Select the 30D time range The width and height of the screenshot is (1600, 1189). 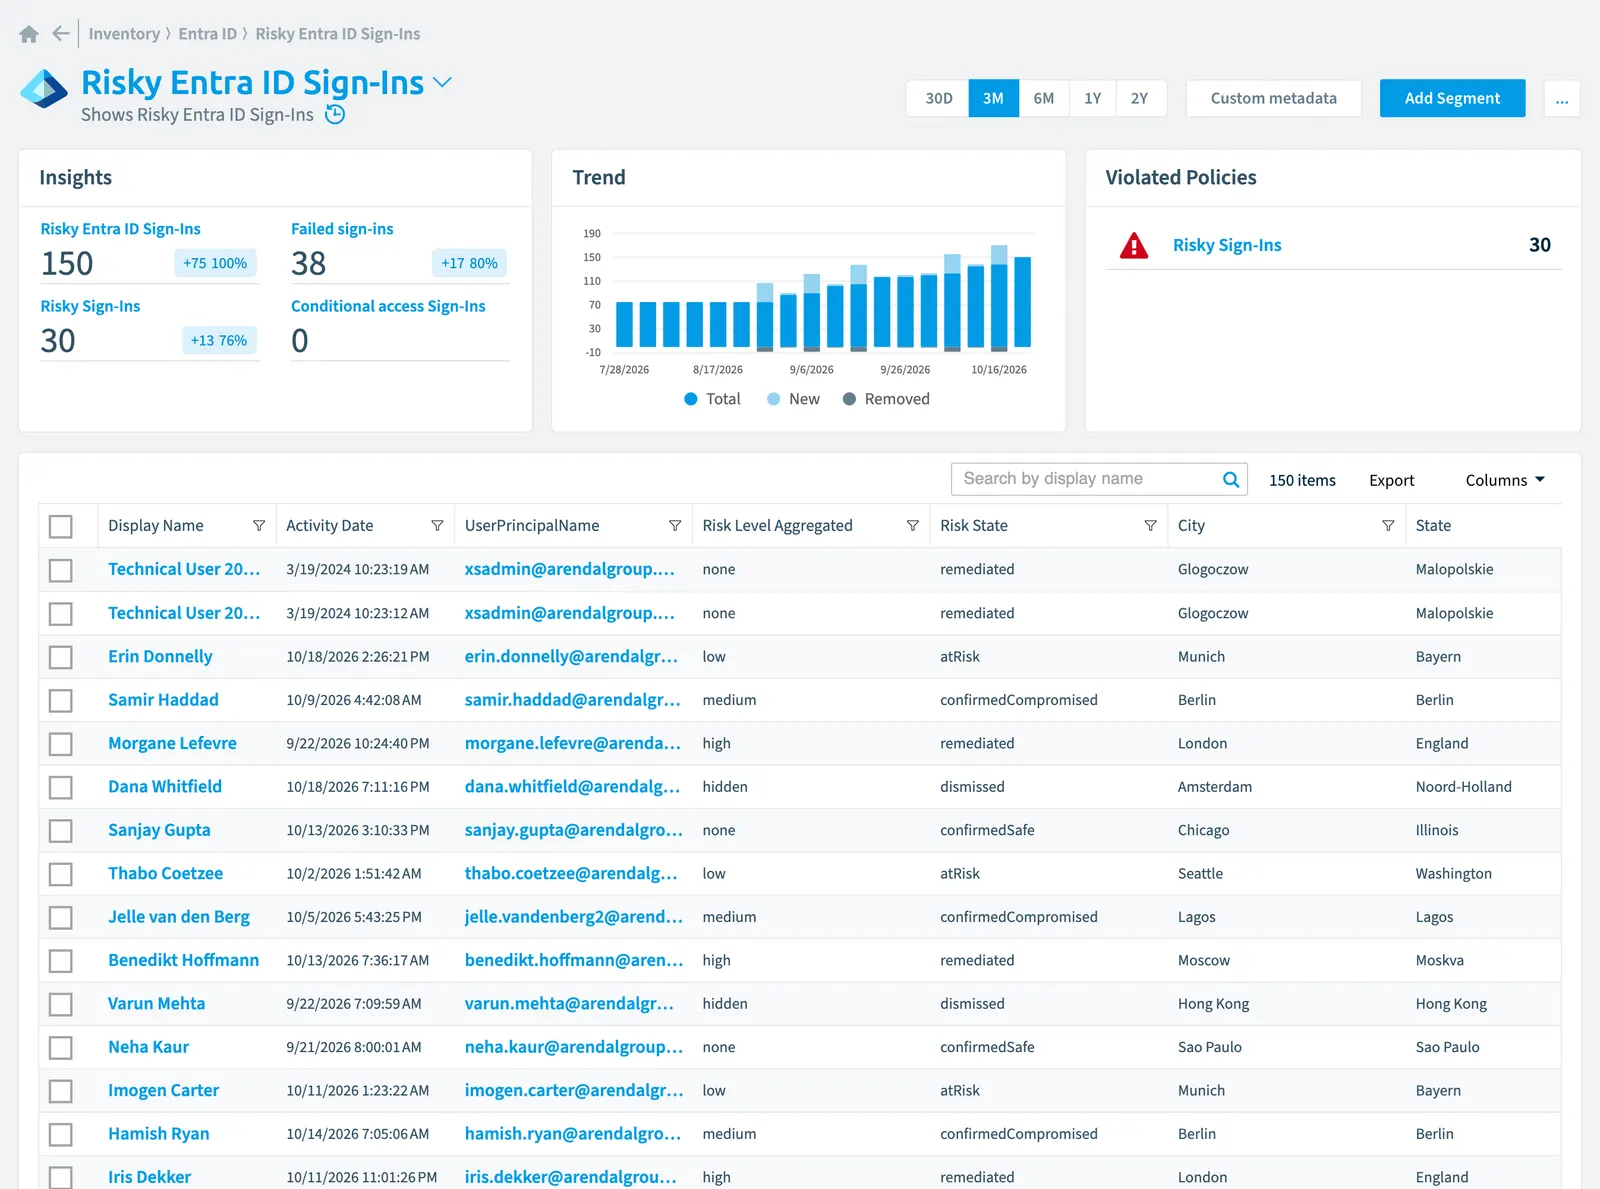[x=938, y=98]
